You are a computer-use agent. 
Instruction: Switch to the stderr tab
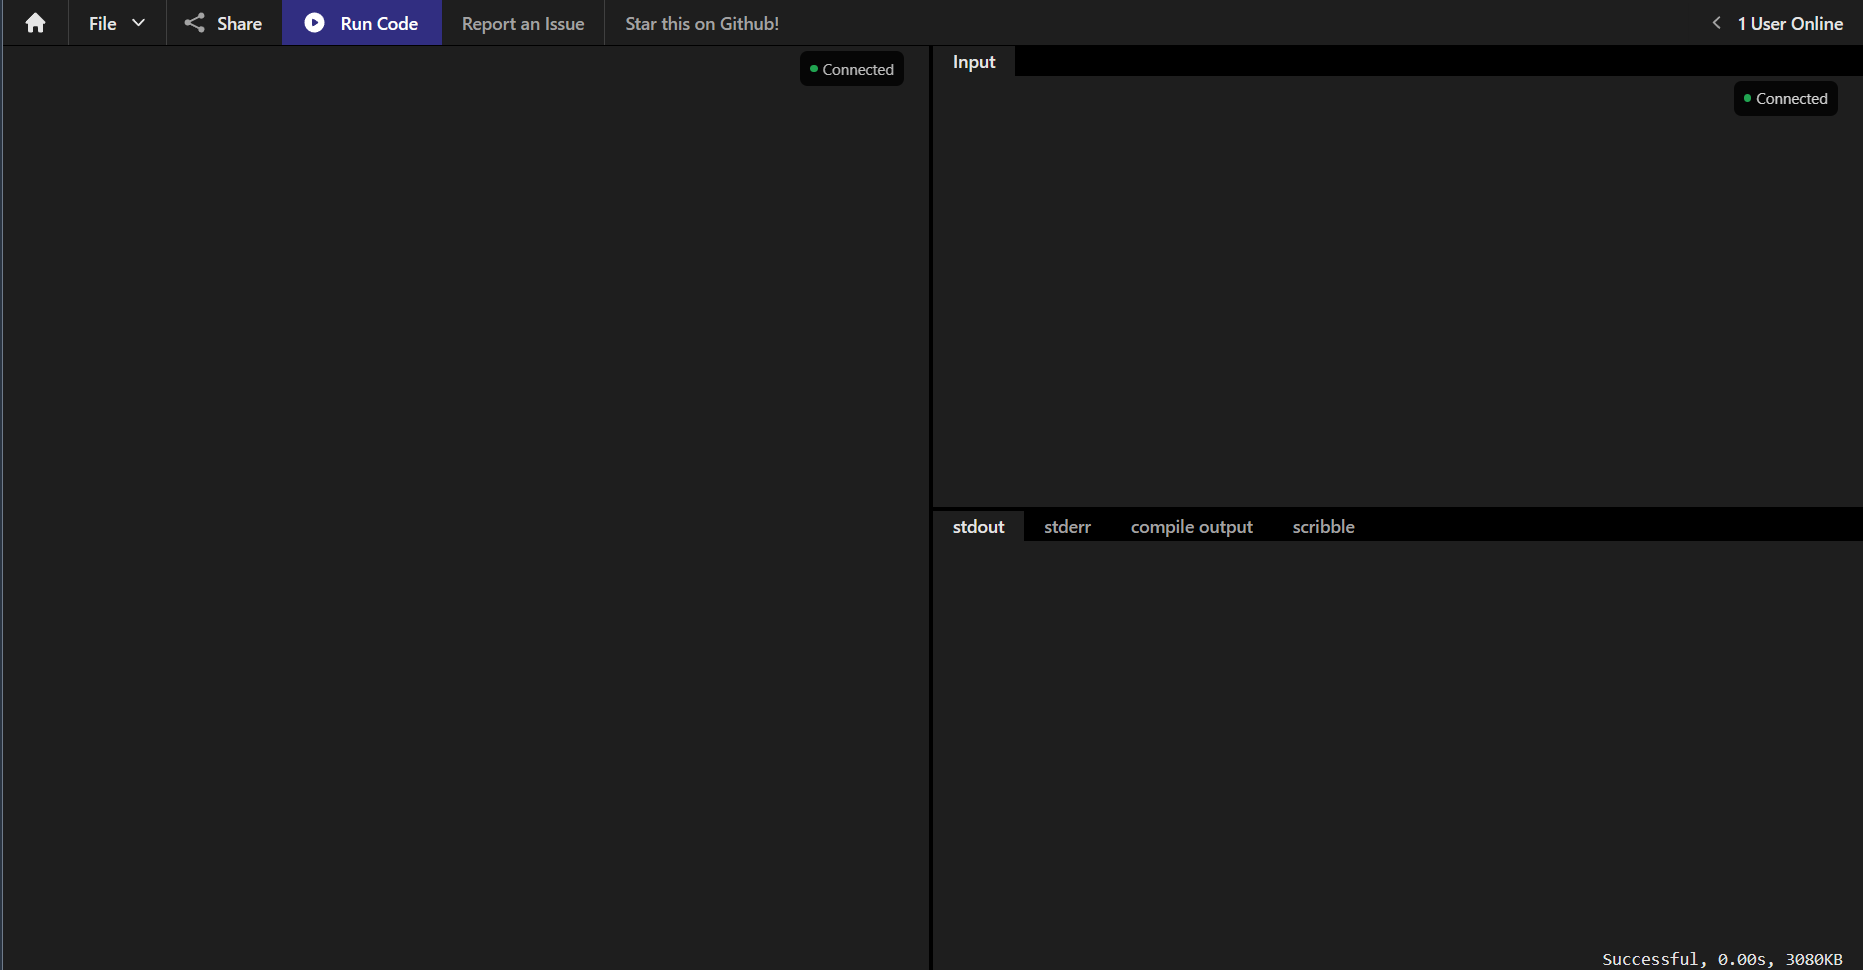(x=1067, y=526)
